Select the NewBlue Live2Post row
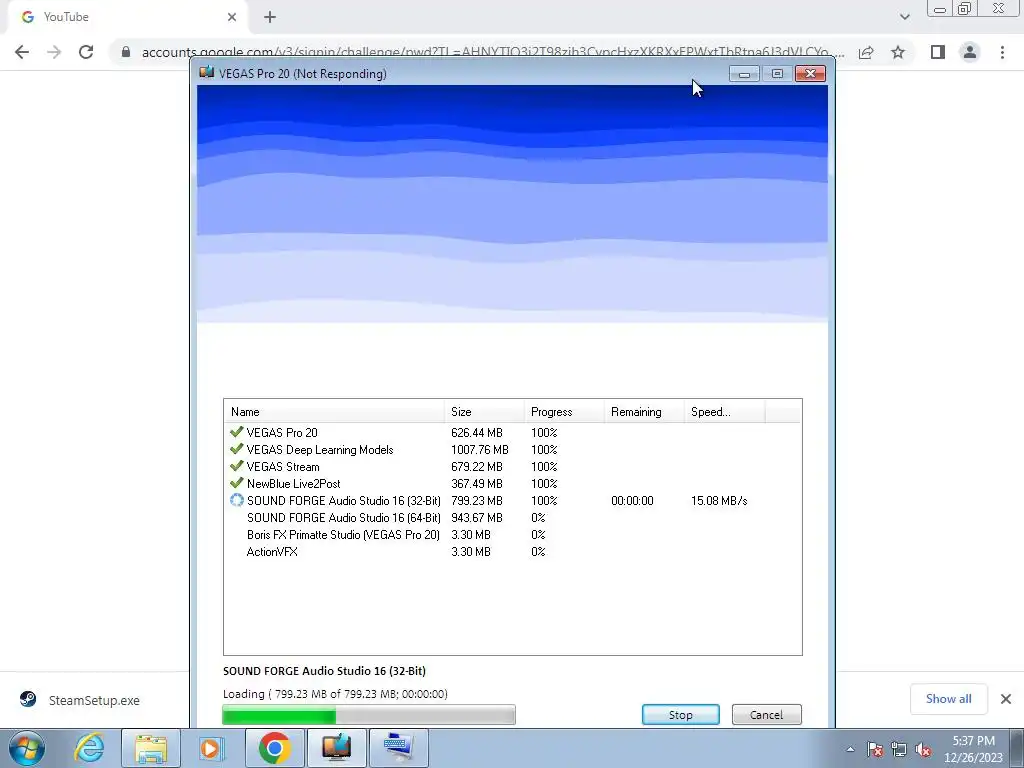 click(513, 483)
